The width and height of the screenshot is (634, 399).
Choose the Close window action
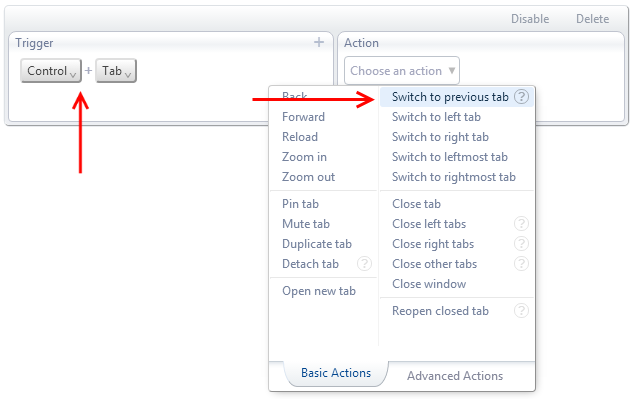pyautogui.click(x=429, y=284)
